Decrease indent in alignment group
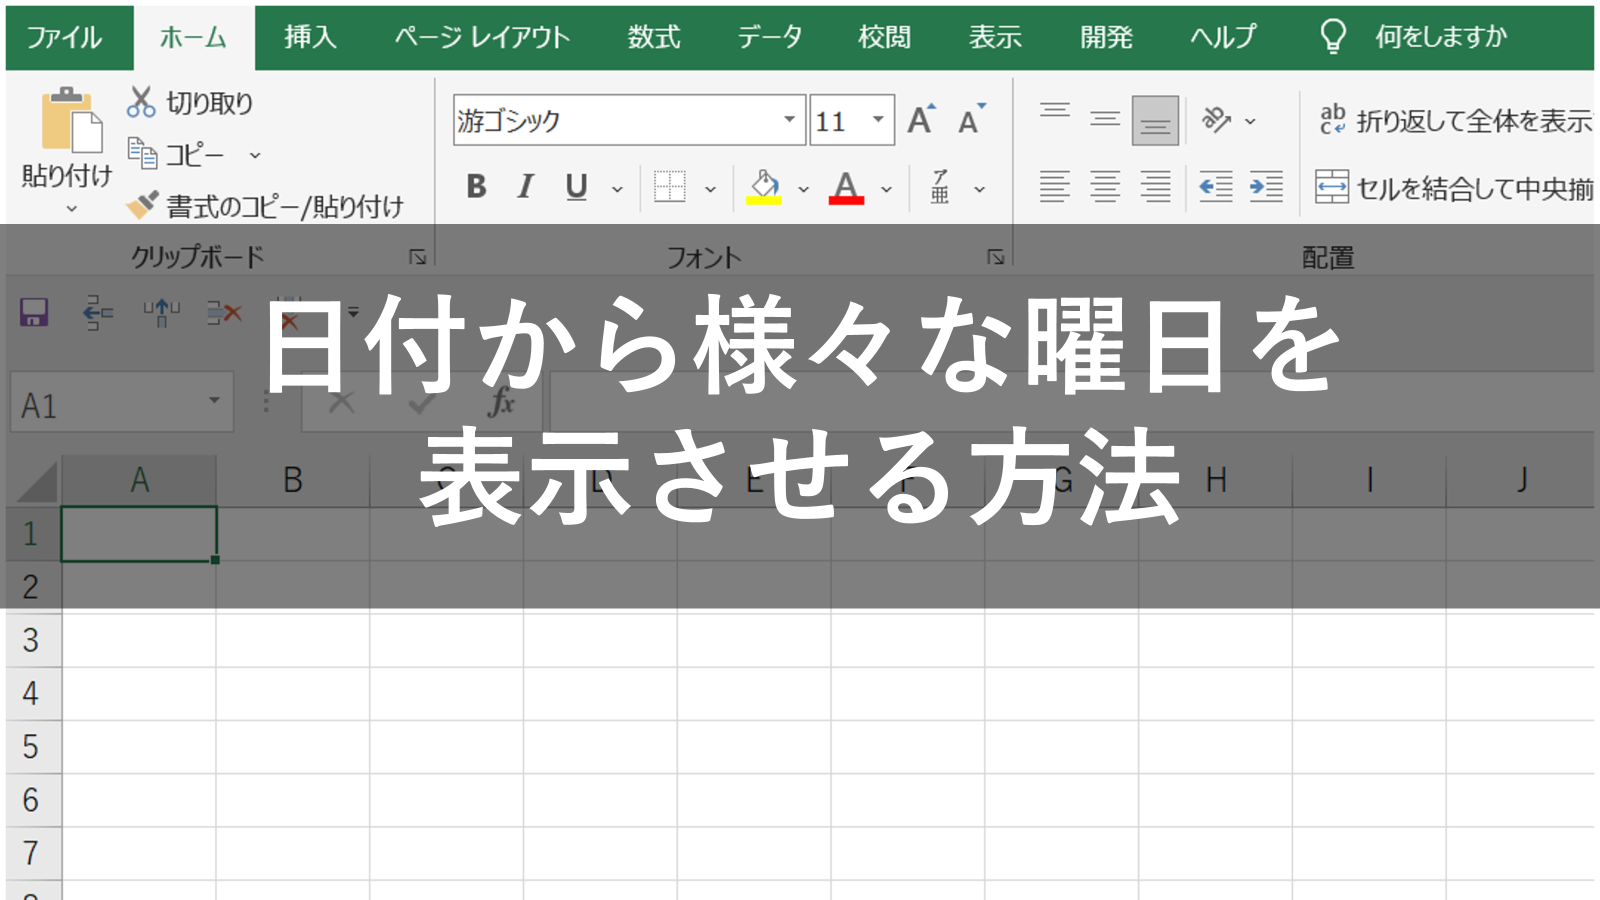The height and width of the screenshot is (900, 1600). 1215,187
